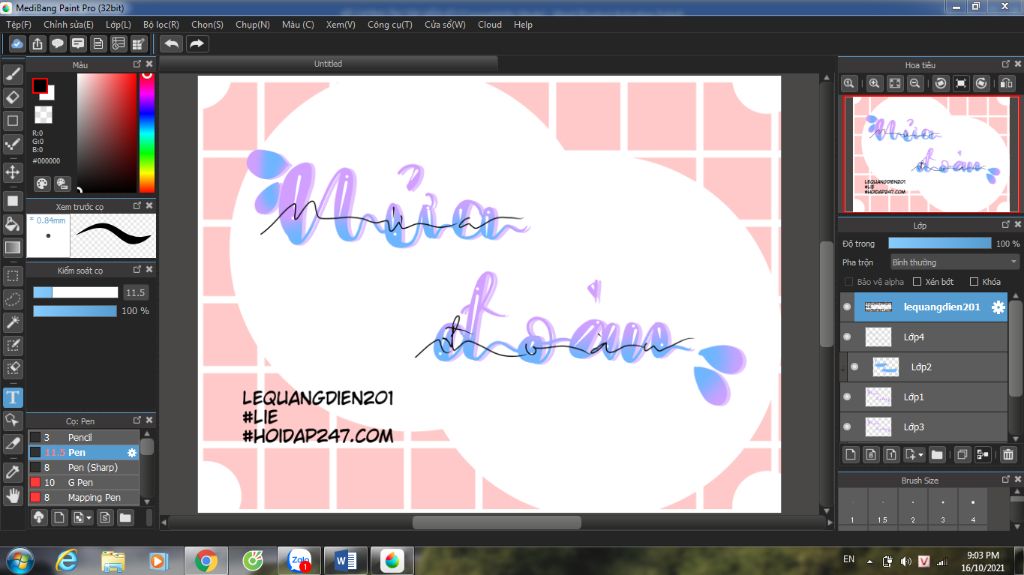This screenshot has width=1024, height=575.
Task: Open the color palette icon in Màu panel
Action: click(42, 184)
